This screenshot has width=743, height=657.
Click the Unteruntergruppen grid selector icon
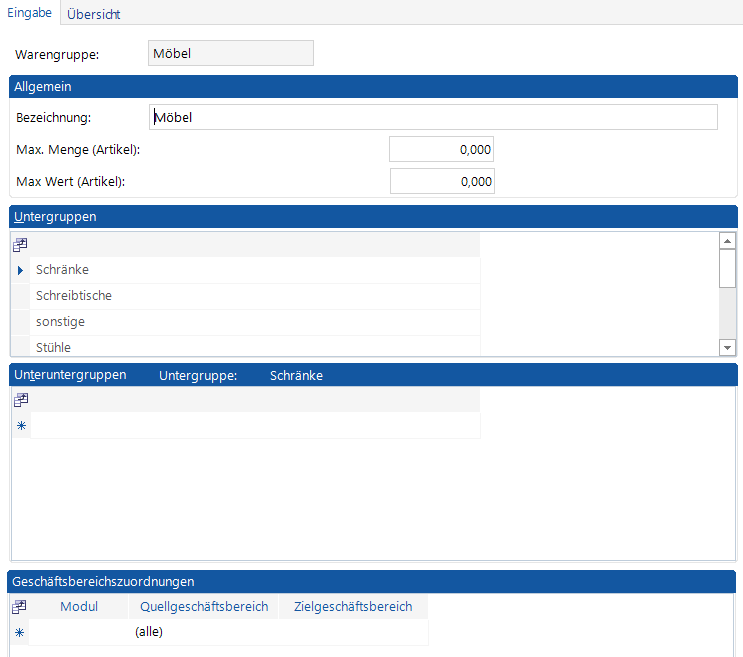20,400
